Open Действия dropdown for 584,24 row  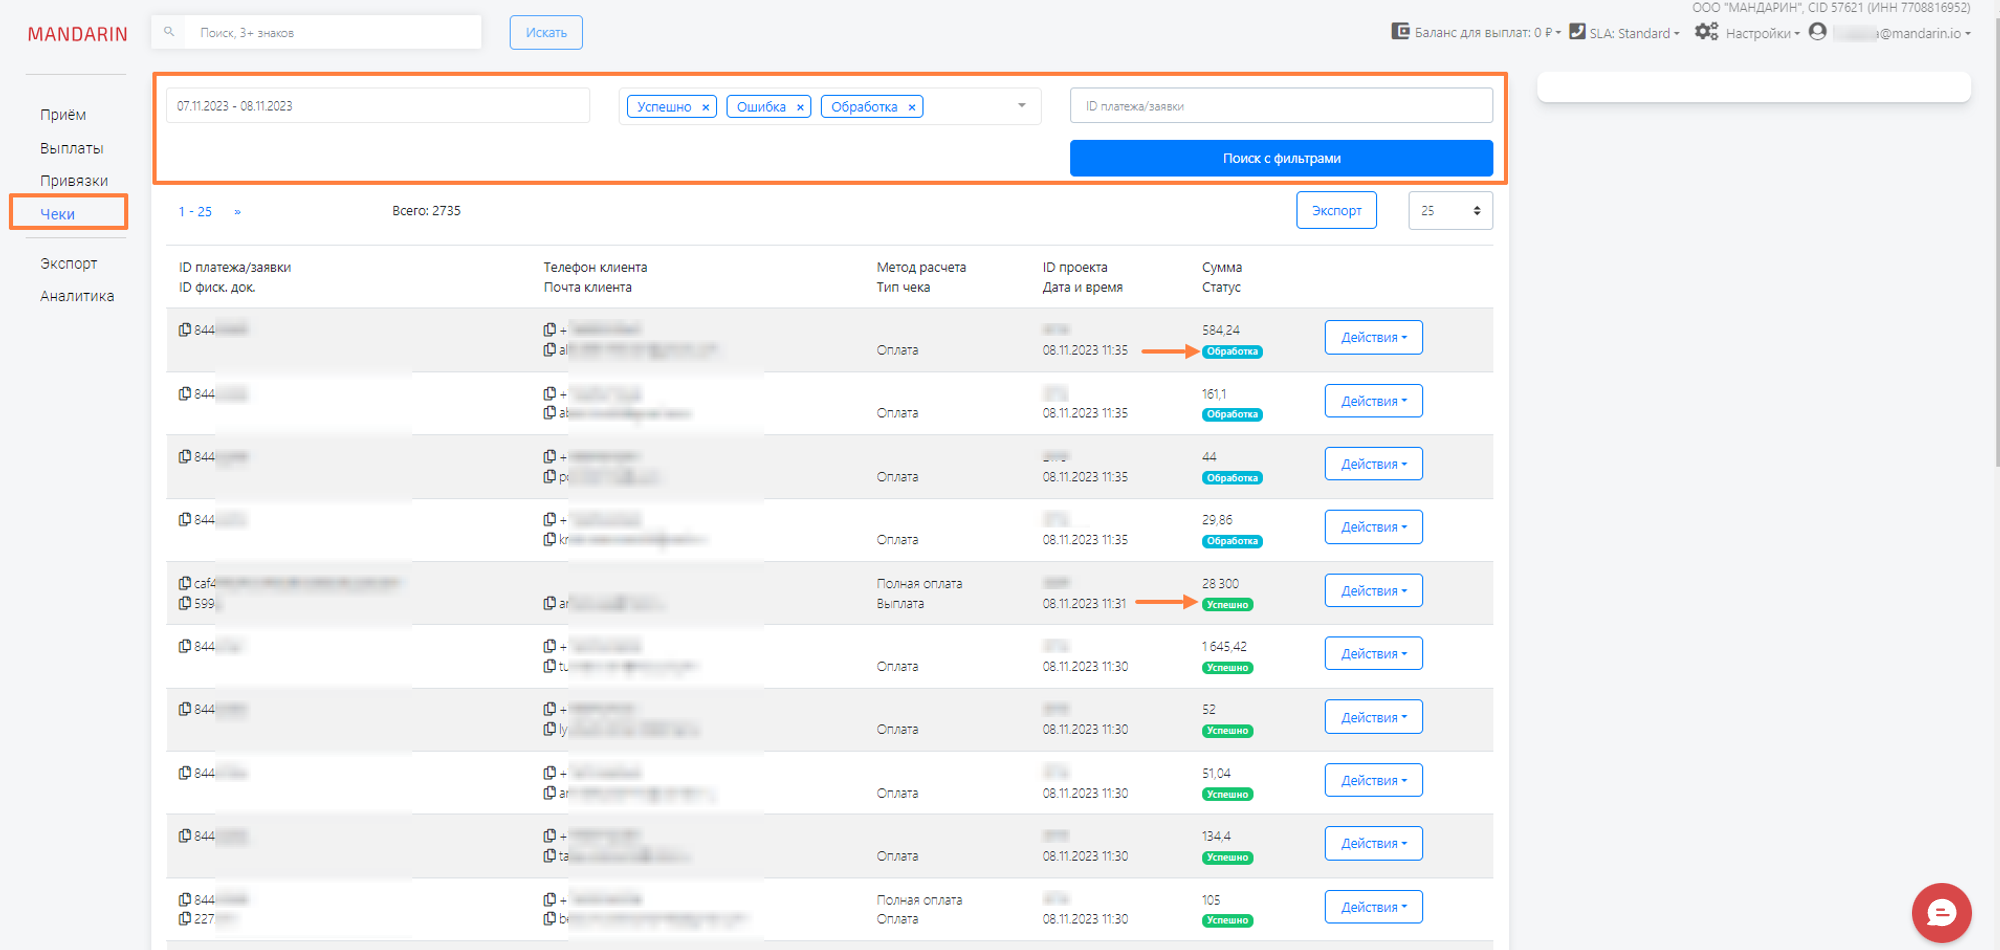point(1373,338)
